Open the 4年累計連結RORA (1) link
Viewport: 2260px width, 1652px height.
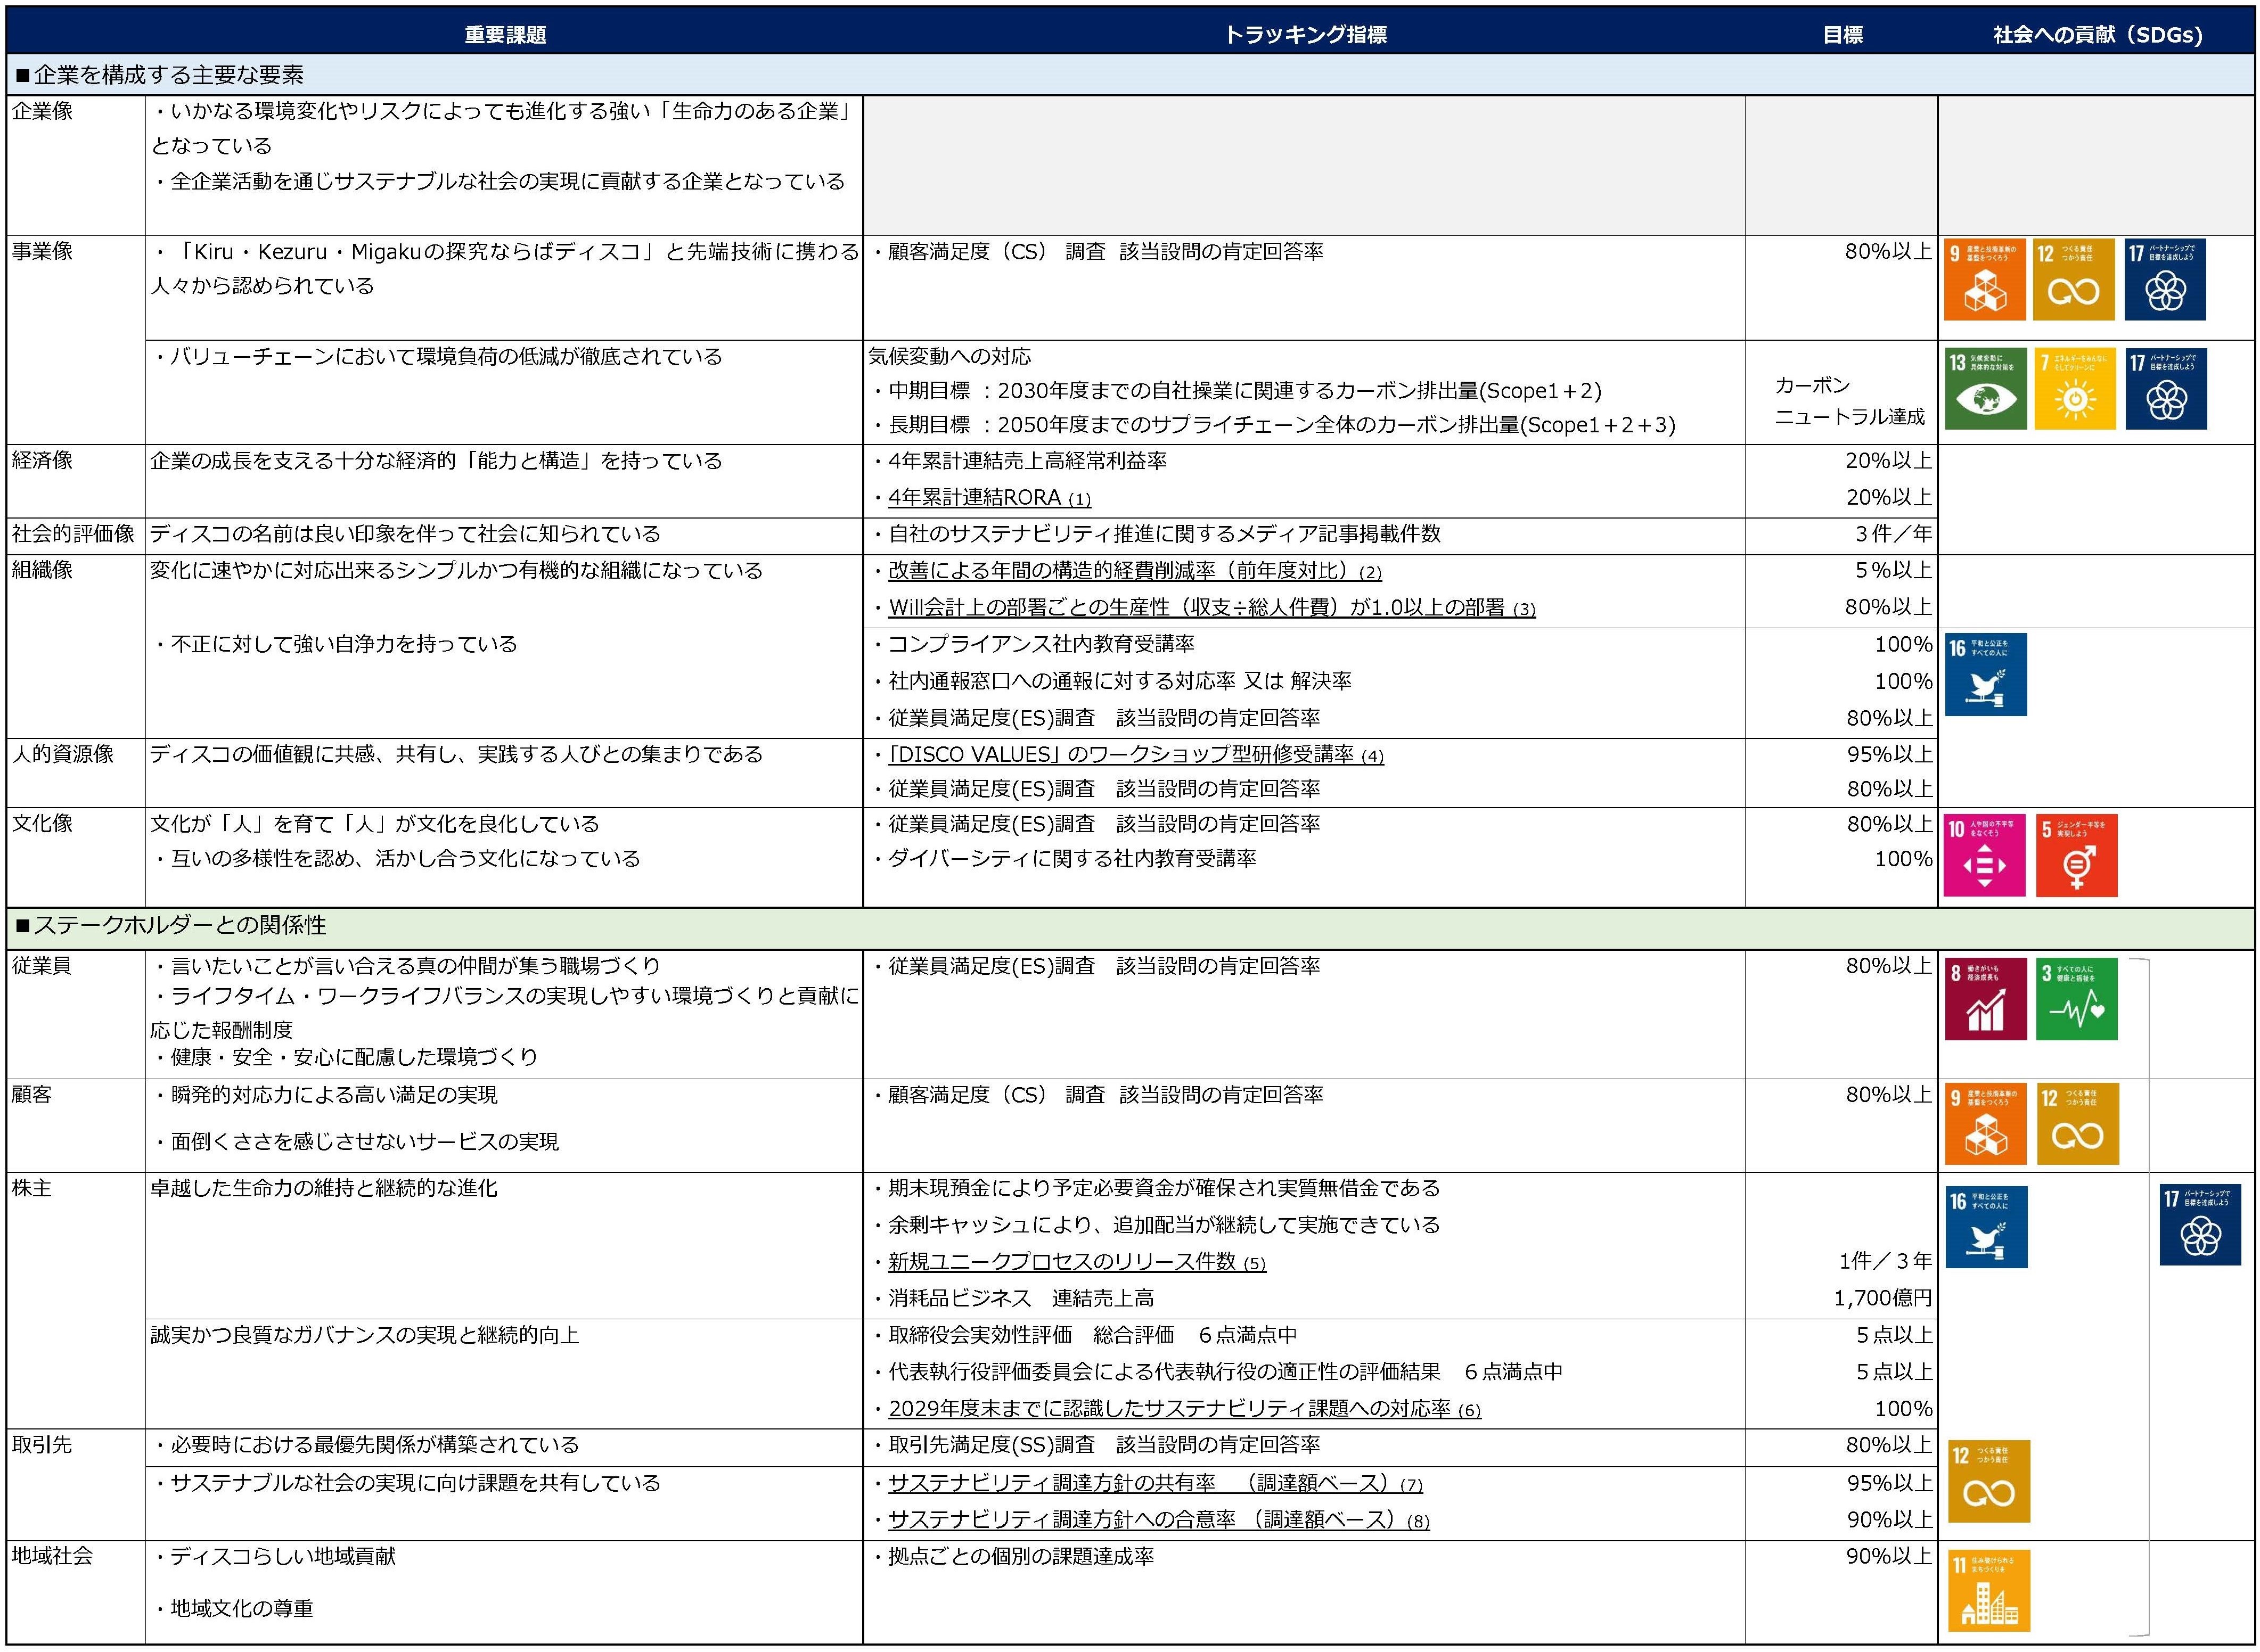coord(989,498)
